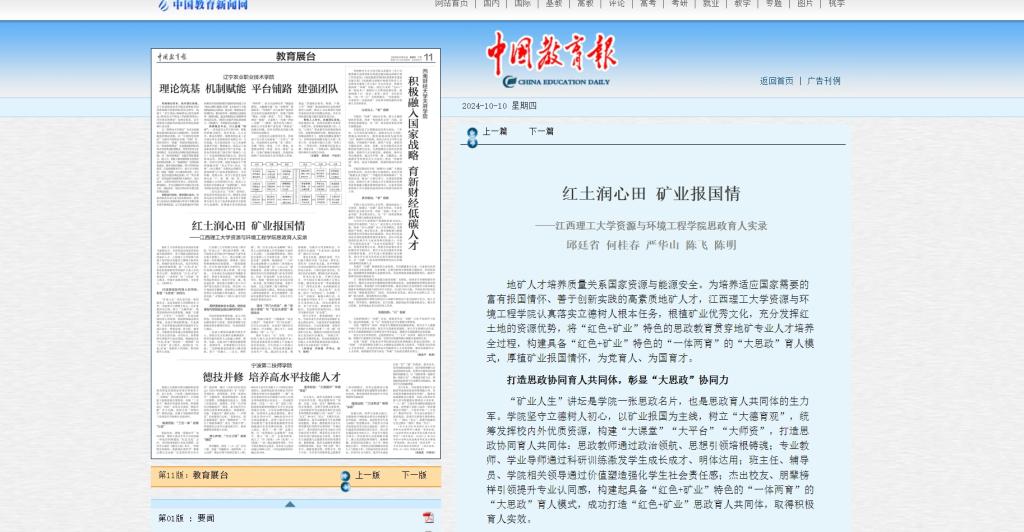Image resolution: width=1024 pixels, height=532 pixels.
Task: Click the arrow icon beside 上一版
Action: [346, 476]
